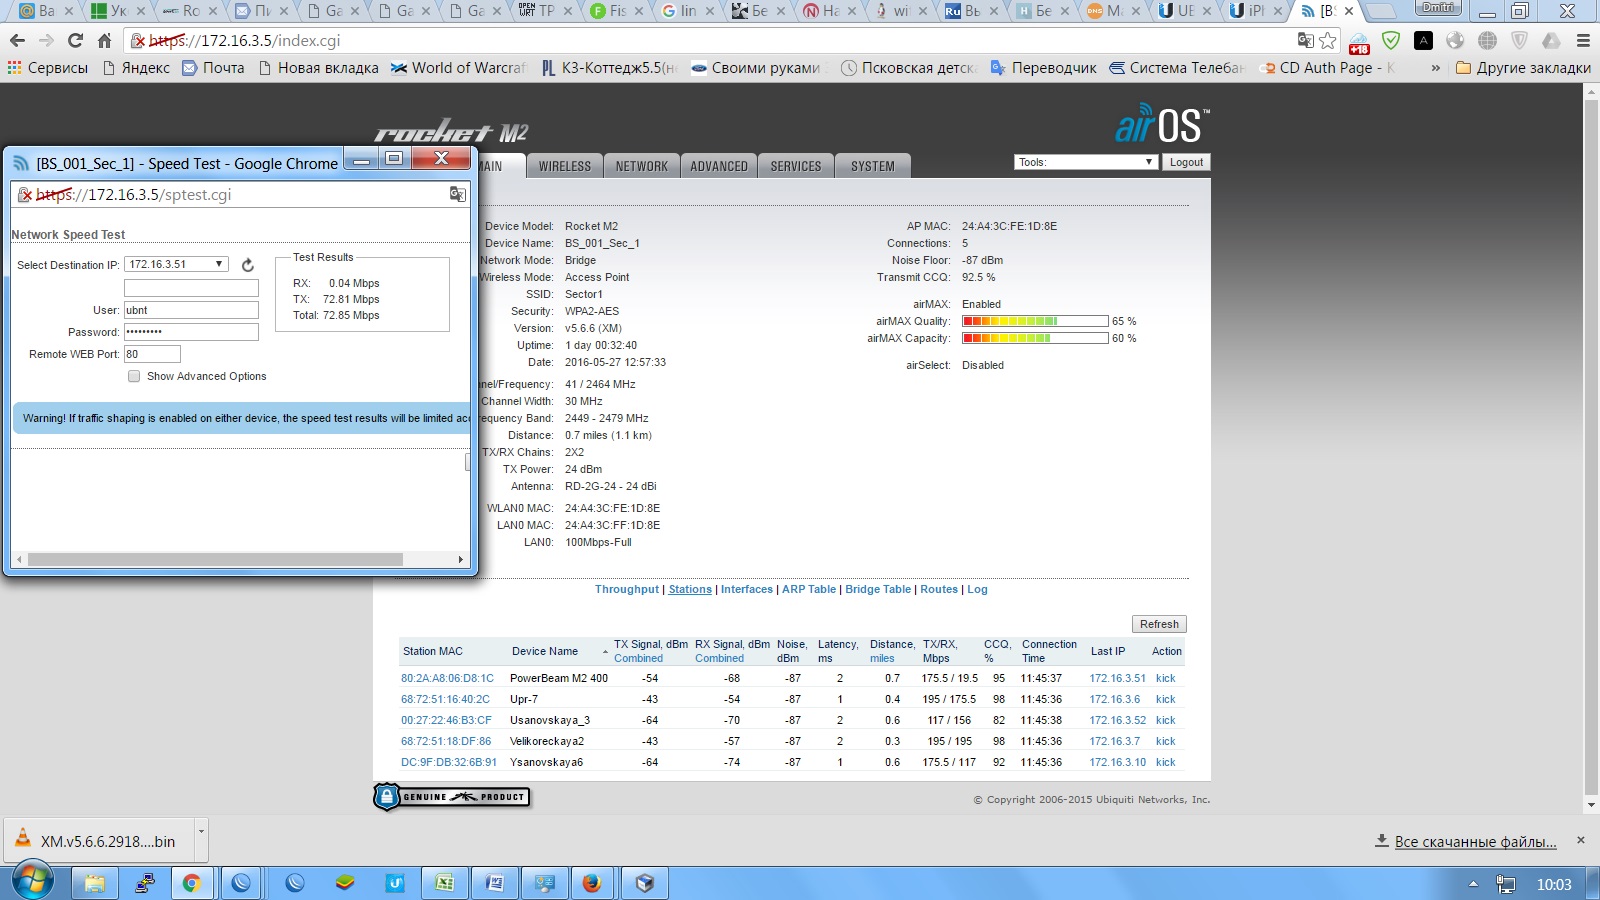Click the airMAX Quality bar
The image size is (1600, 900).
tap(1035, 321)
